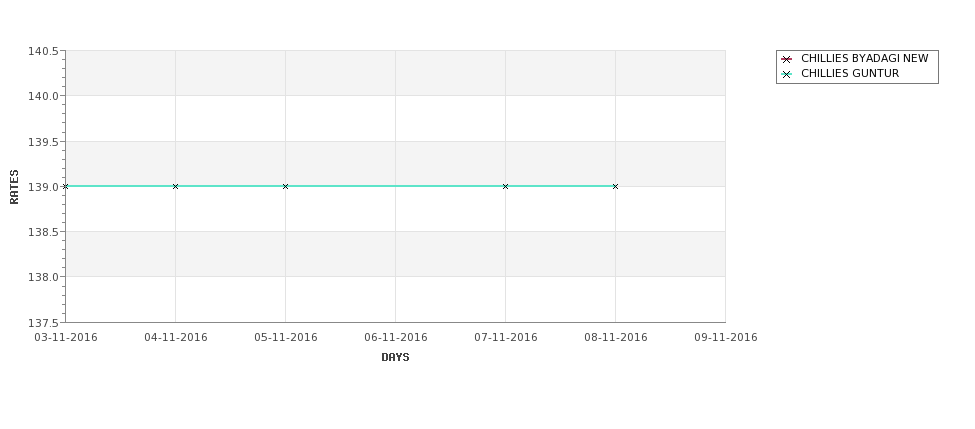Click the DAYS axis title

(x=395, y=358)
